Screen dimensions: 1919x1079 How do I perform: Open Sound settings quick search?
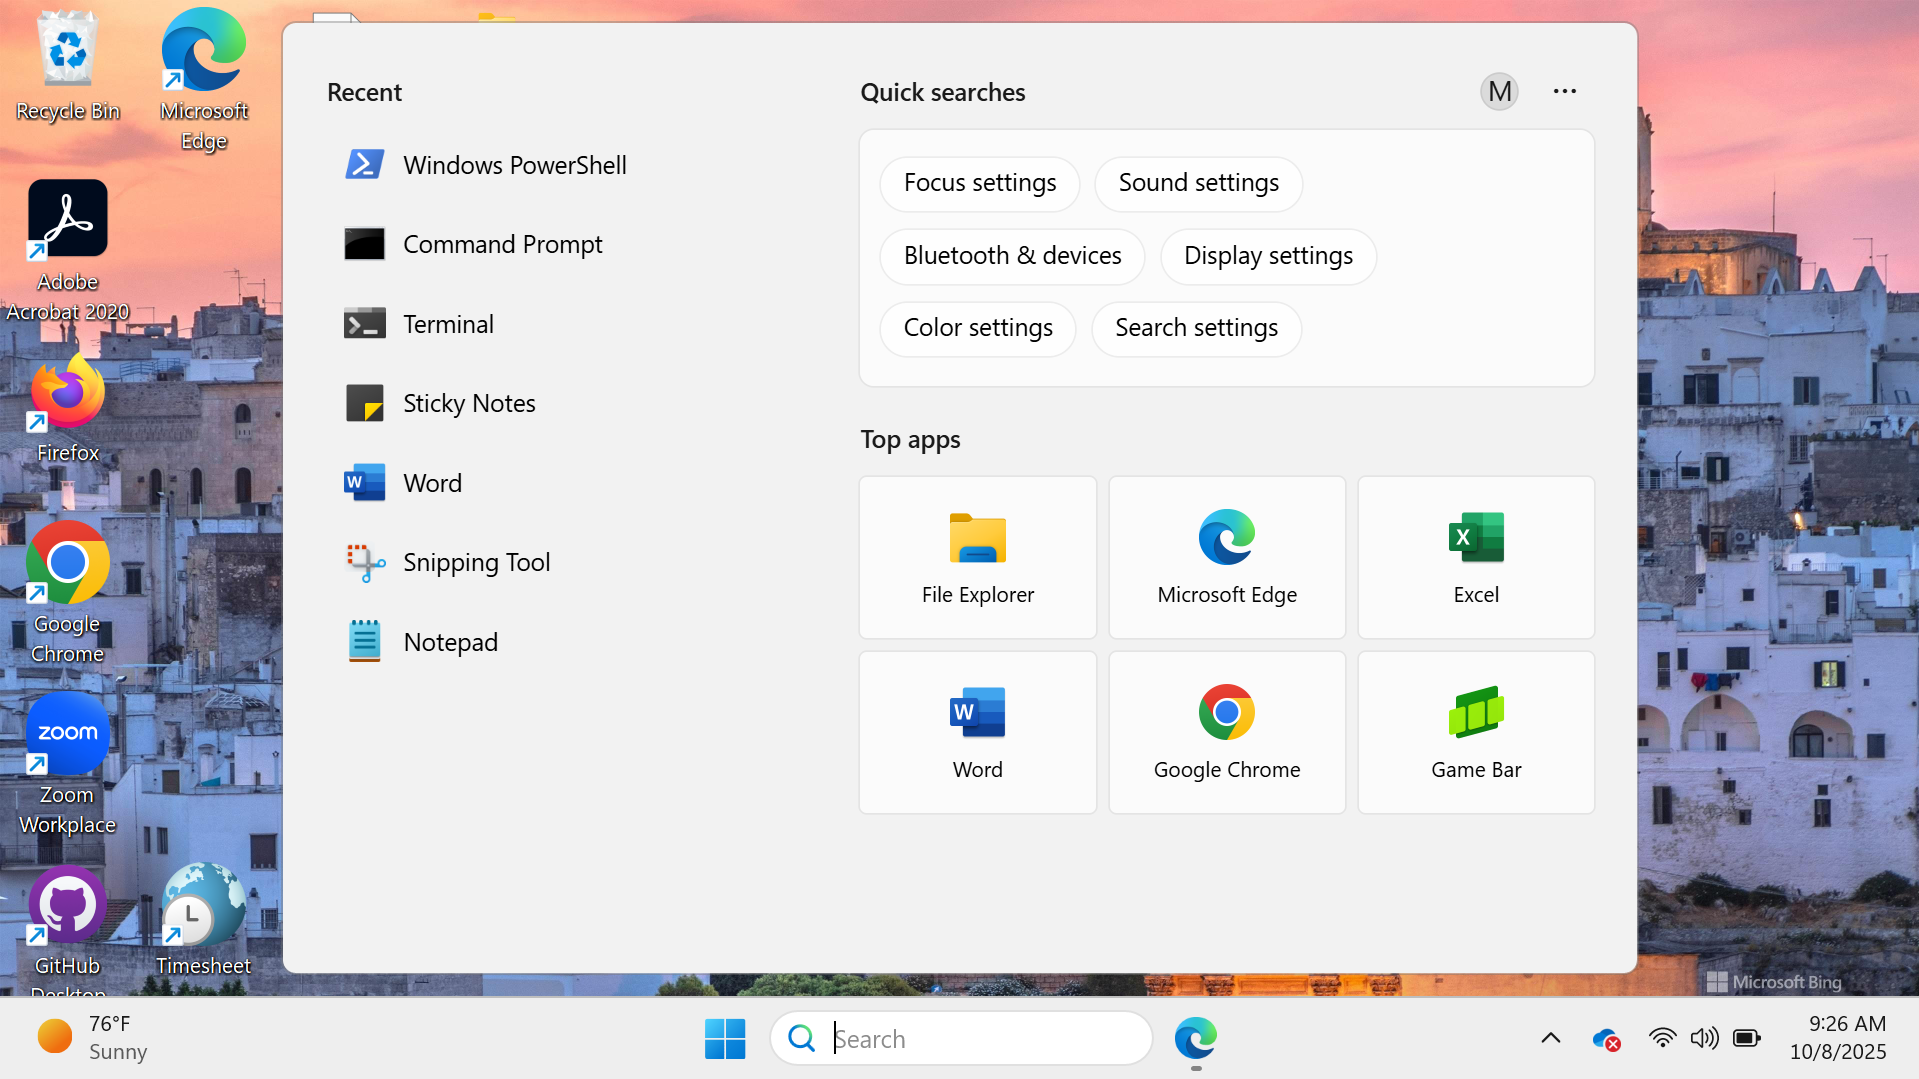tap(1198, 183)
